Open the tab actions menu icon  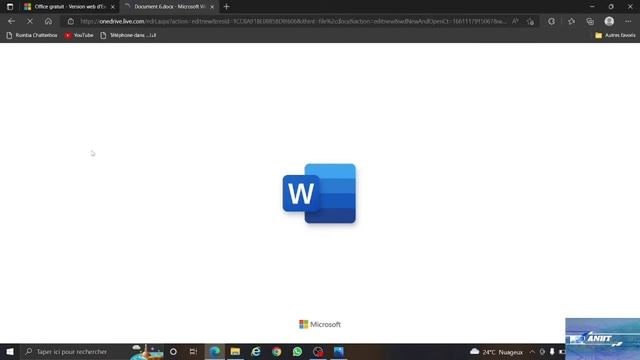[x=10, y=7]
